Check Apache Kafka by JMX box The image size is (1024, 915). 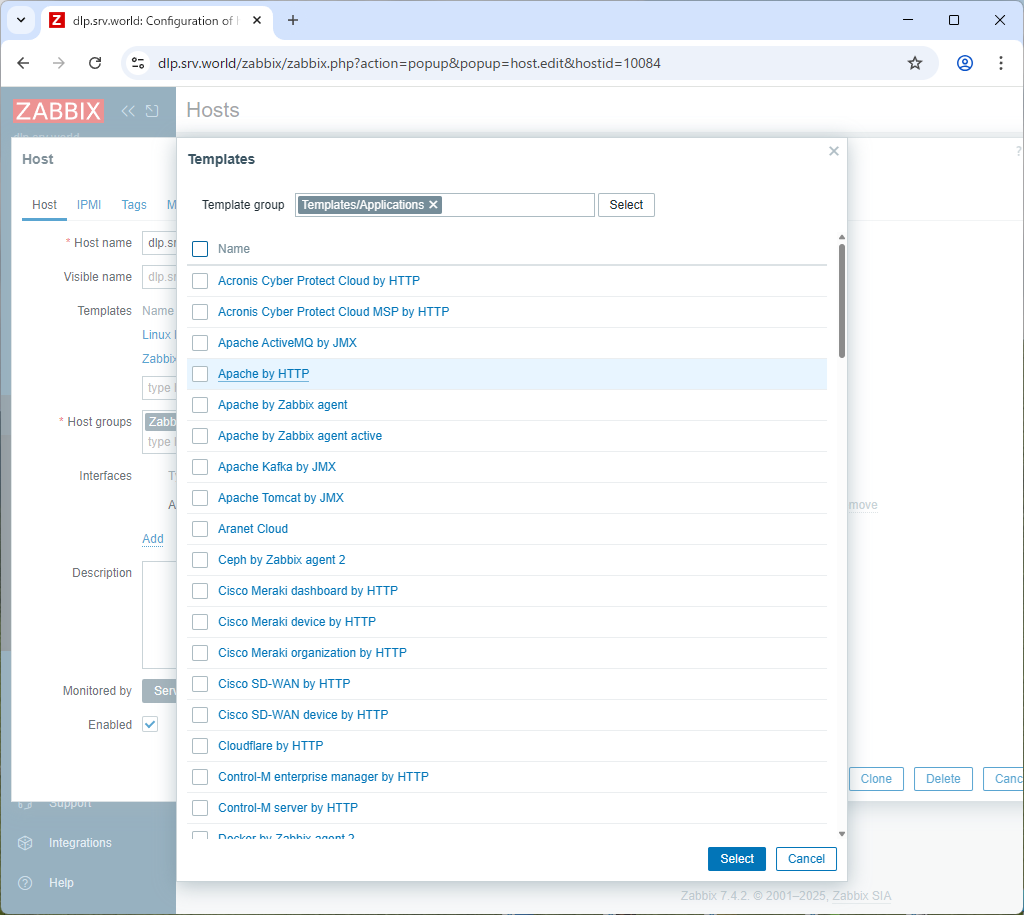tap(200, 467)
